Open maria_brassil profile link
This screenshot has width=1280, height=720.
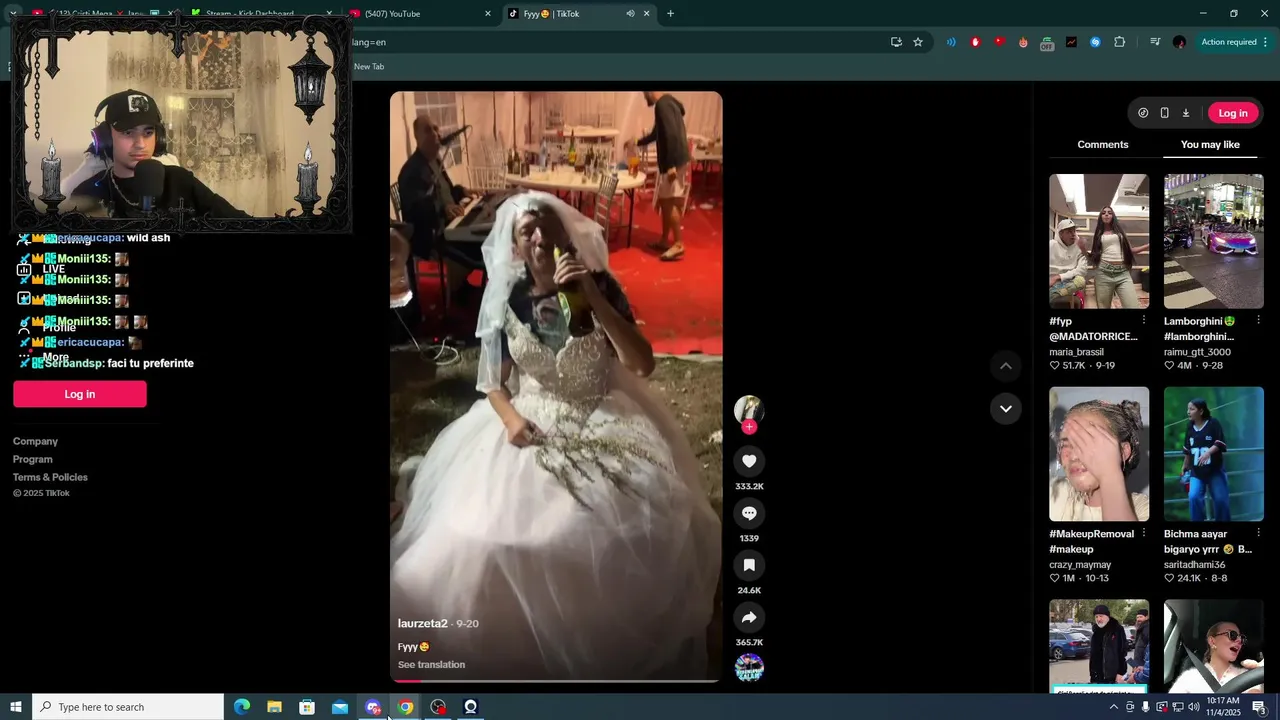(x=1076, y=352)
